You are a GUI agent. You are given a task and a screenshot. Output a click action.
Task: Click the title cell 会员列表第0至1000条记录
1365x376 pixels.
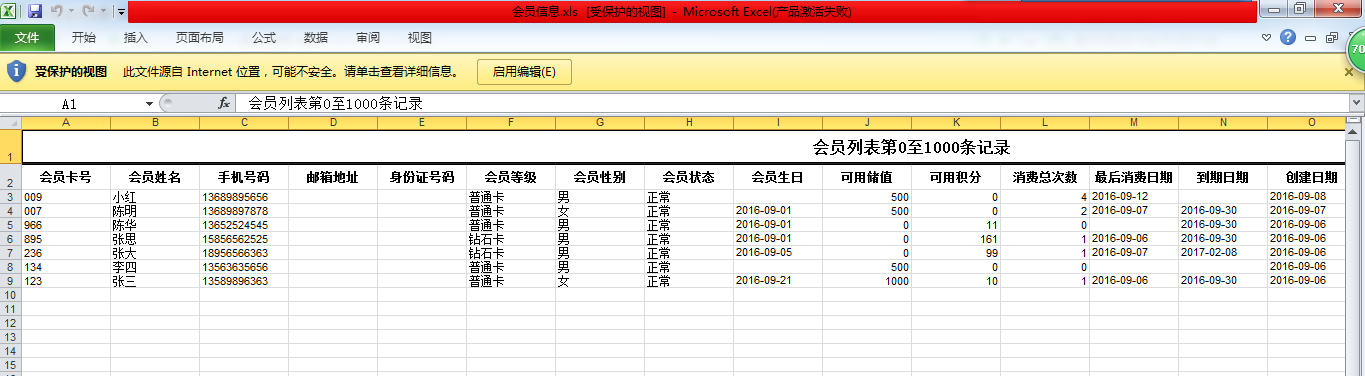click(910, 147)
